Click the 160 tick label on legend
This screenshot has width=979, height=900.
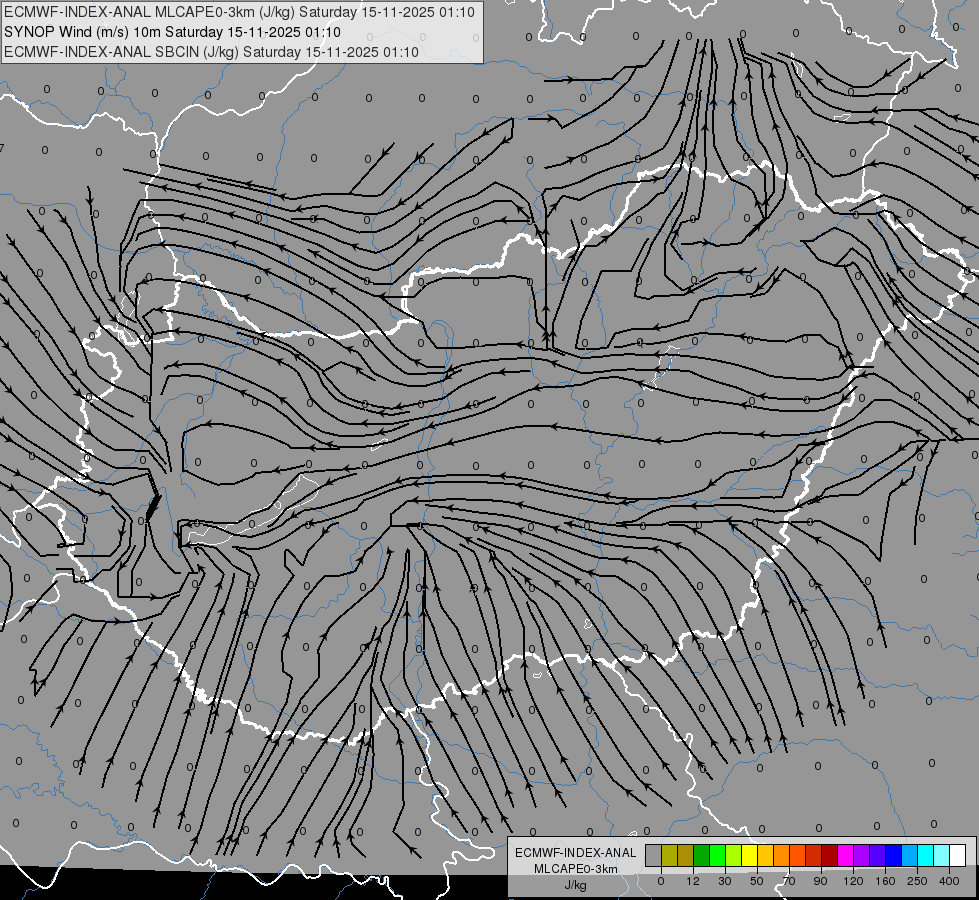click(x=885, y=881)
